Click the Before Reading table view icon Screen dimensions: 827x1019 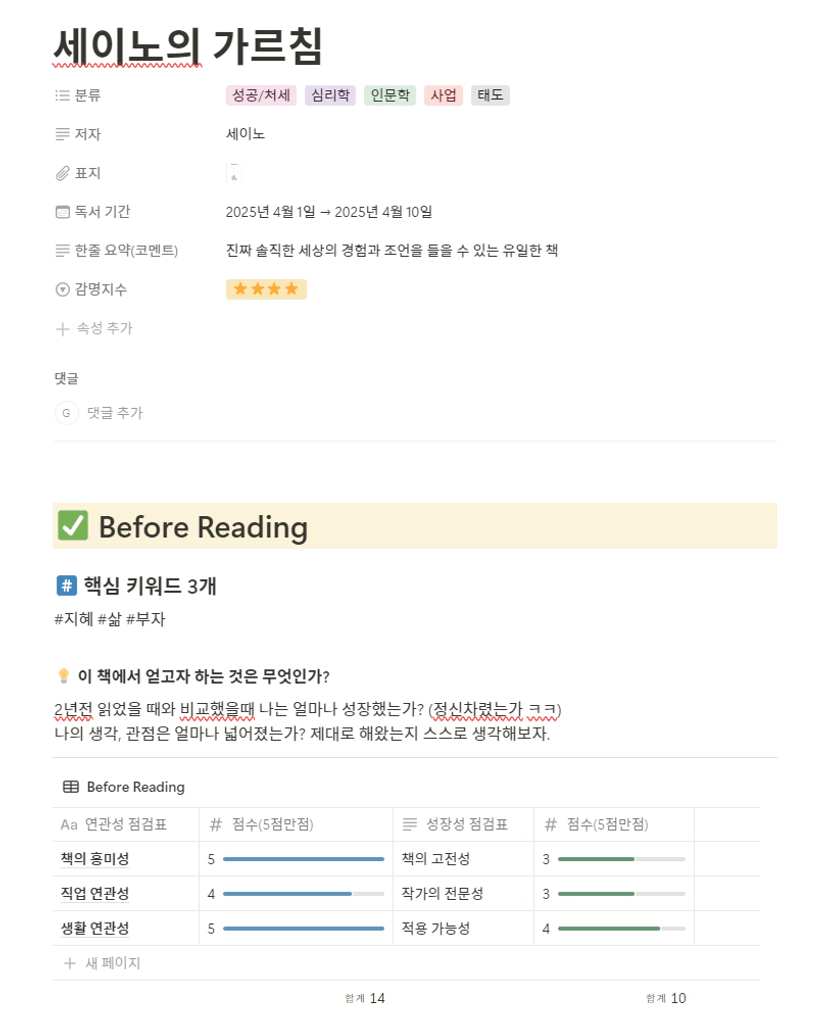pyautogui.click(x=71, y=787)
